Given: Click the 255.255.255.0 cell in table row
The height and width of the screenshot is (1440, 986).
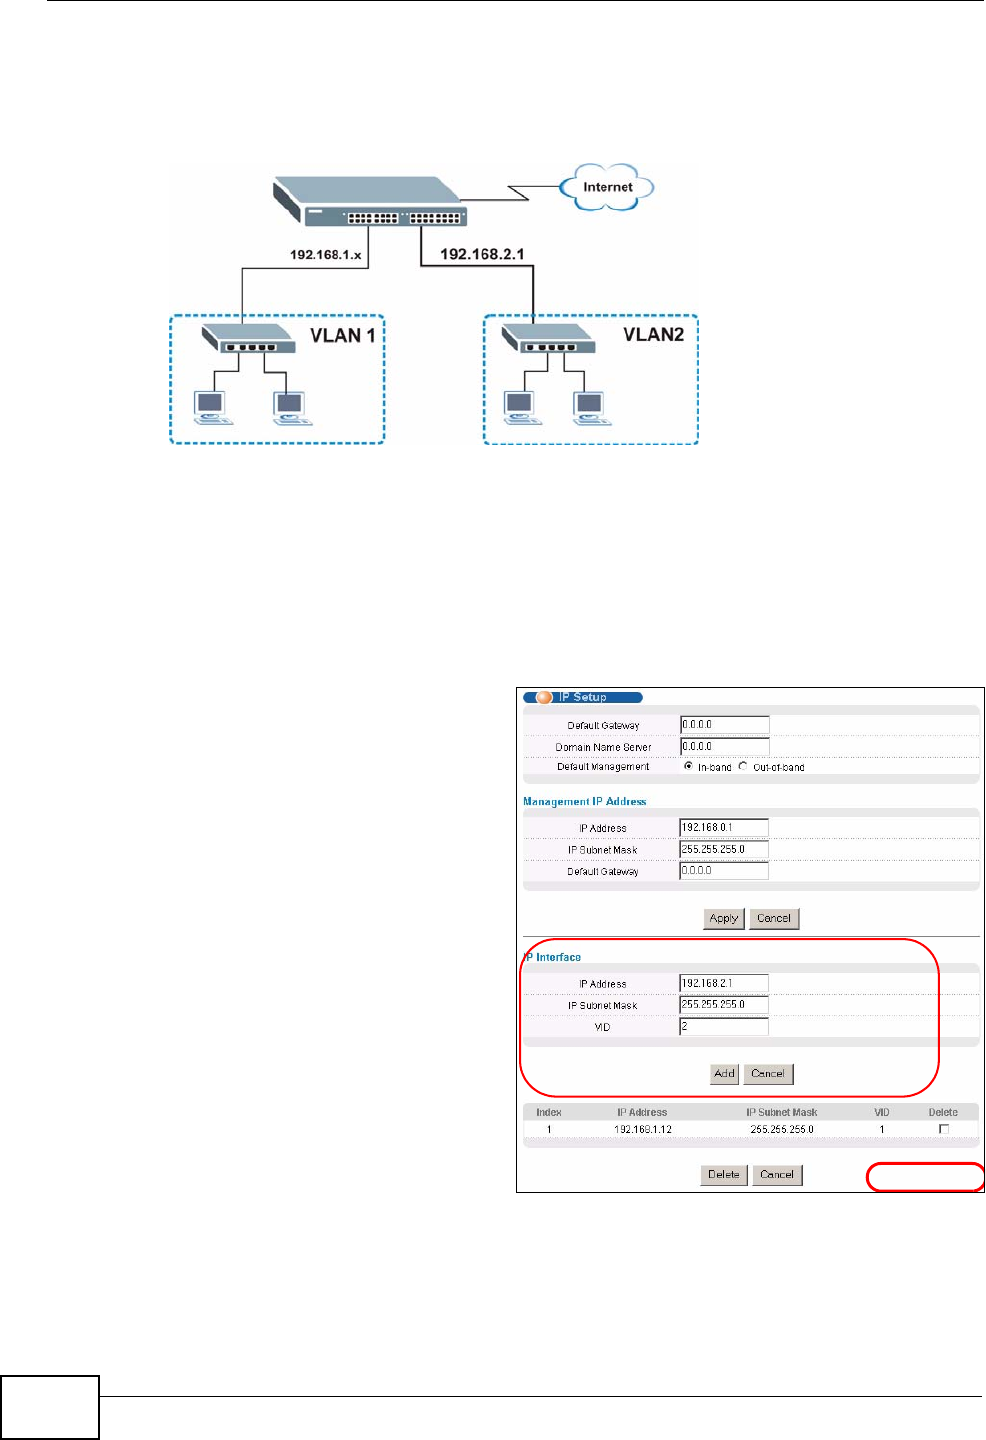Looking at the screenshot, I should [782, 1130].
